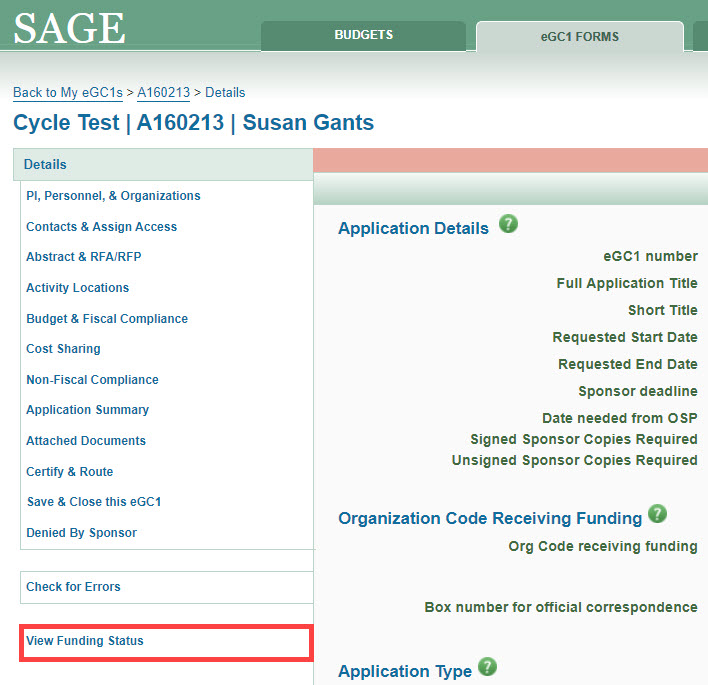Open the A160213 breadcrumb link
This screenshot has width=708, height=685.
(163, 93)
